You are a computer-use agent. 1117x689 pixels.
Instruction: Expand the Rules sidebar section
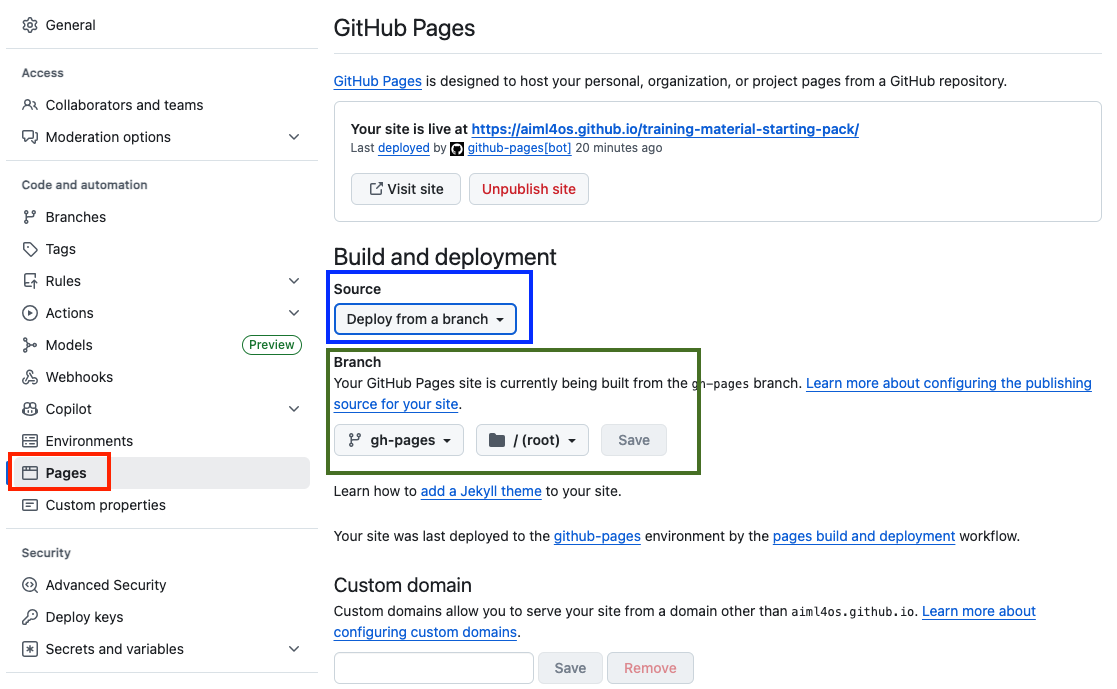[294, 281]
